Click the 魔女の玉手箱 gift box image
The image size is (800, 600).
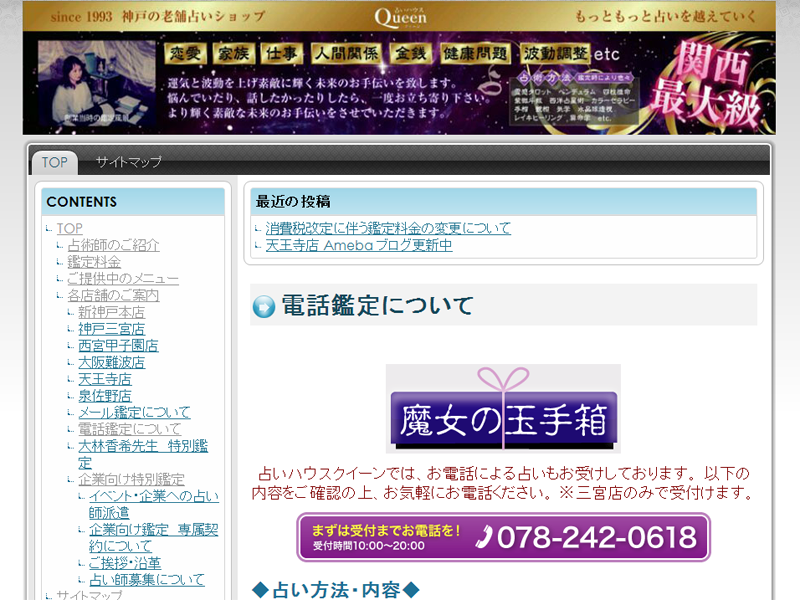point(503,409)
